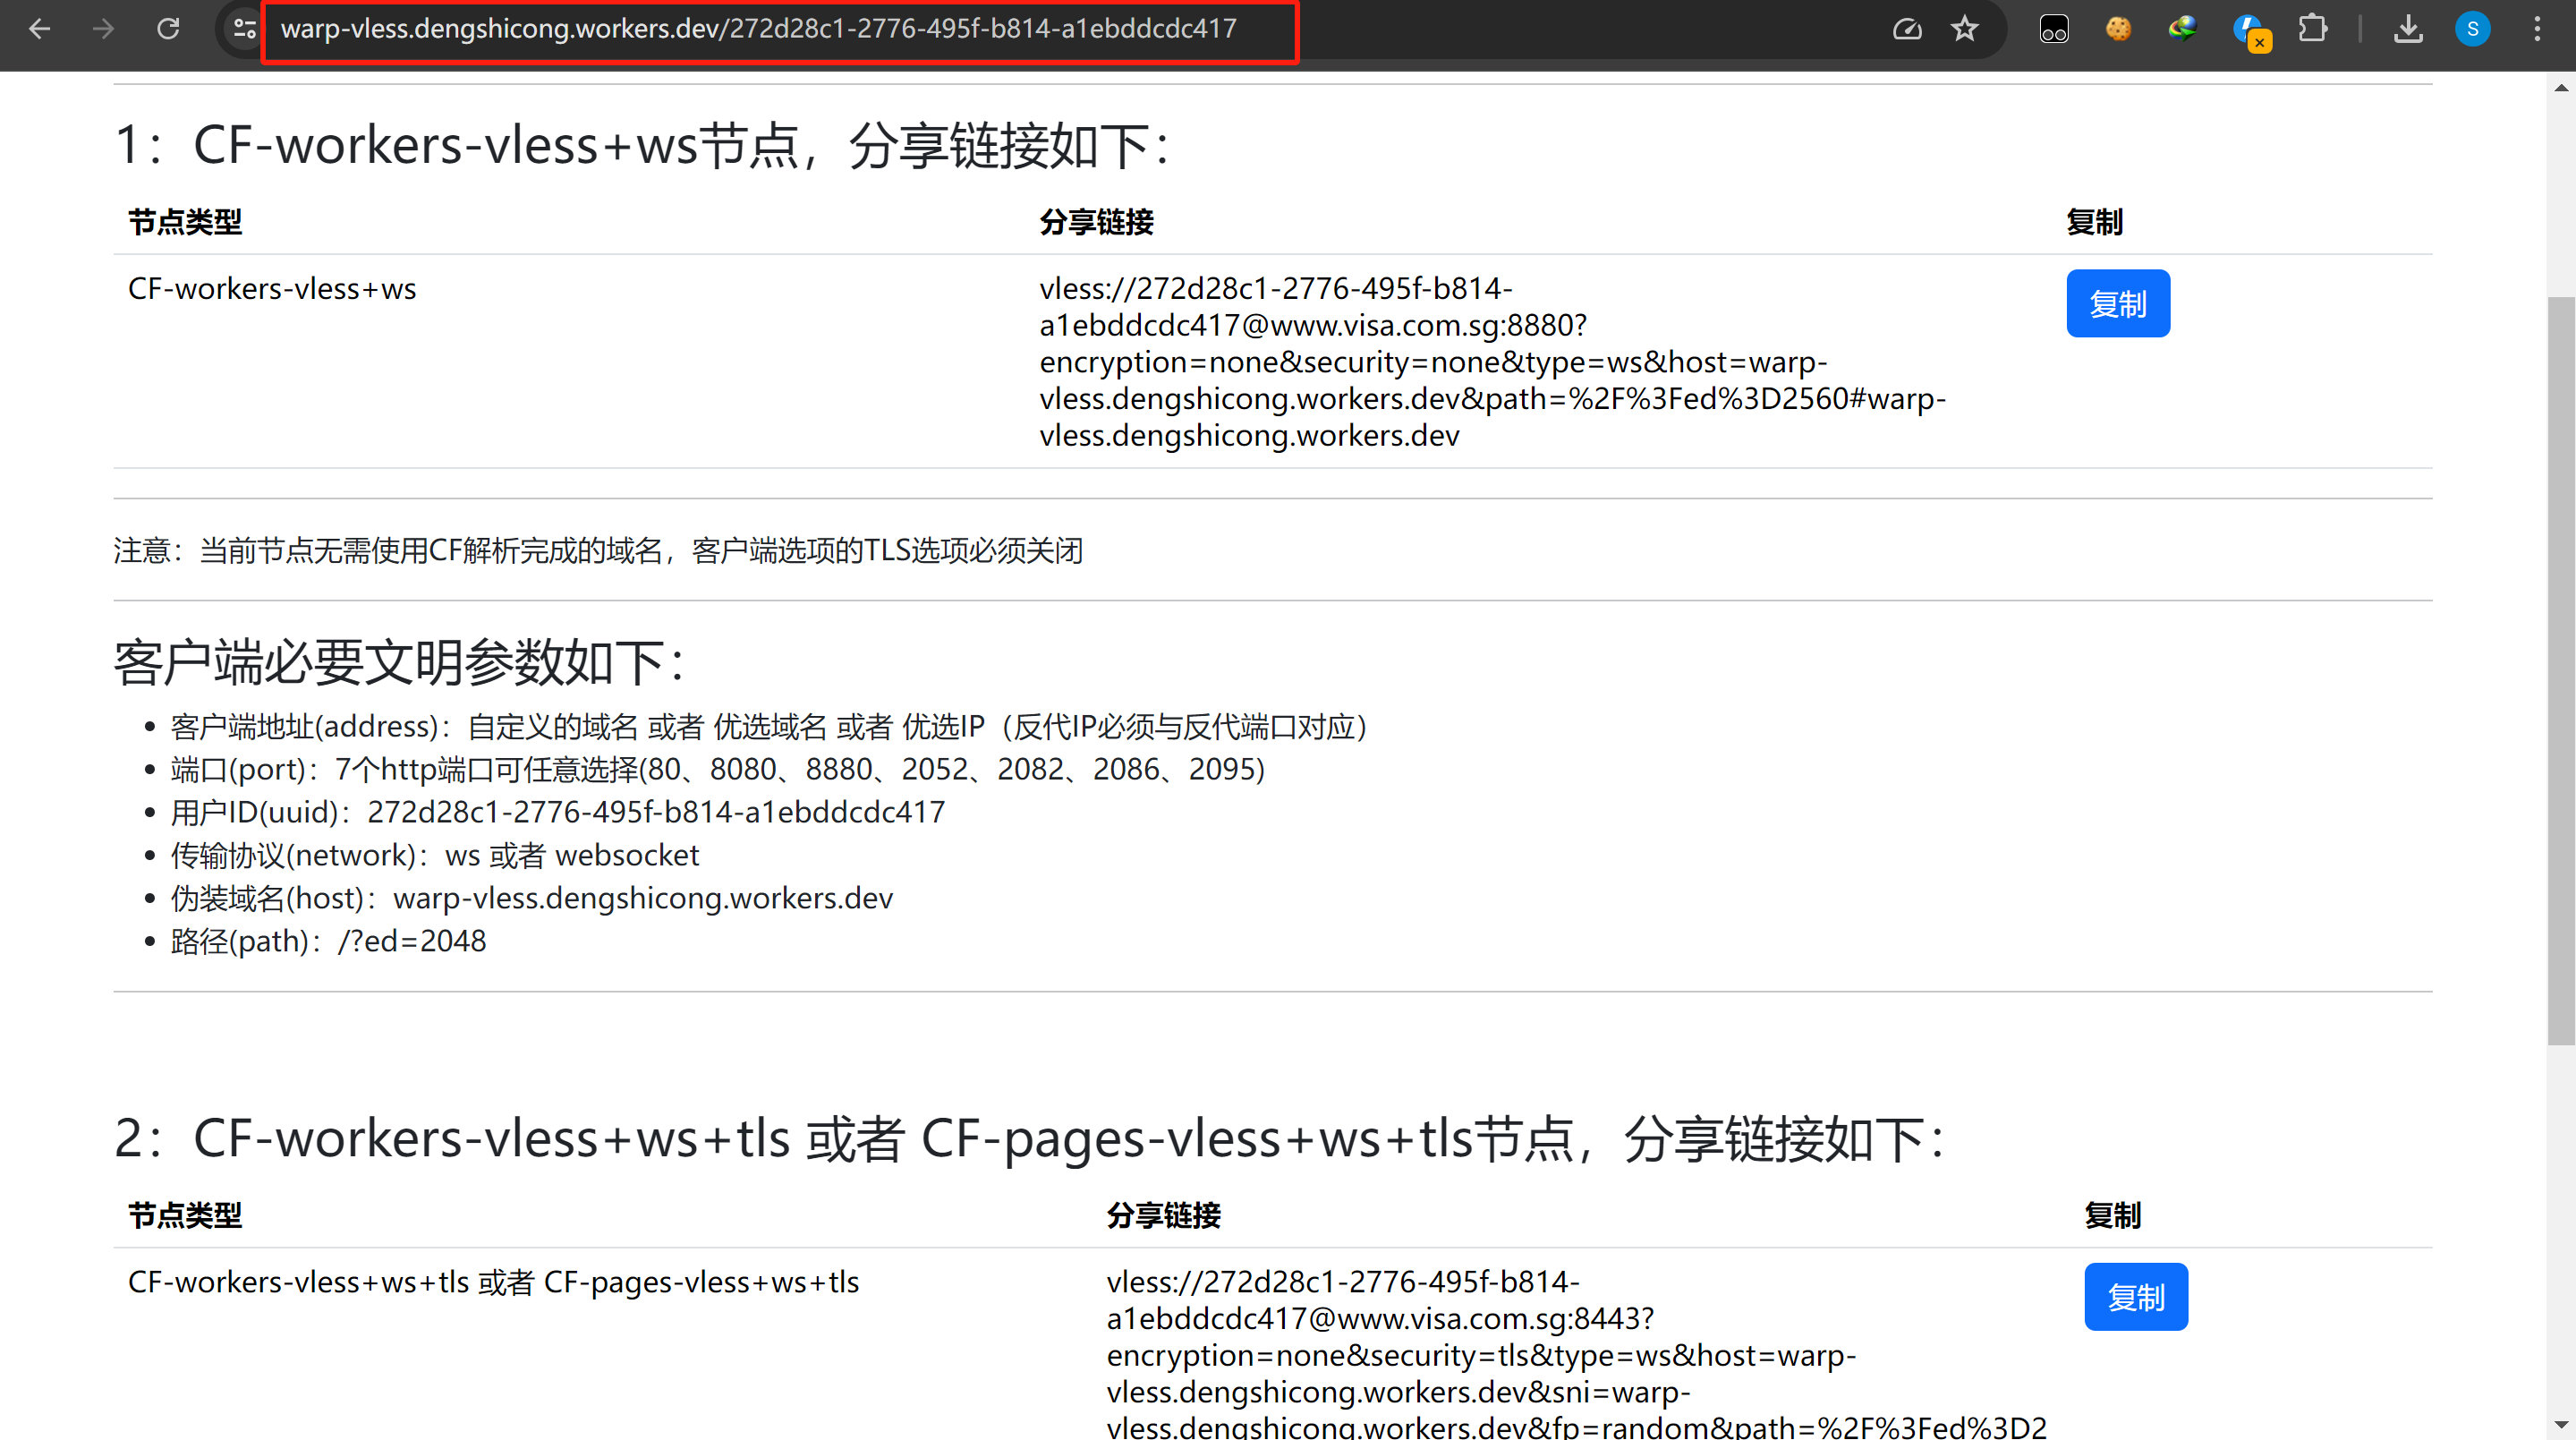Click the speedometer icon in address bar
The height and width of the screenshot is (1440, 2576).
point(1907,29)
